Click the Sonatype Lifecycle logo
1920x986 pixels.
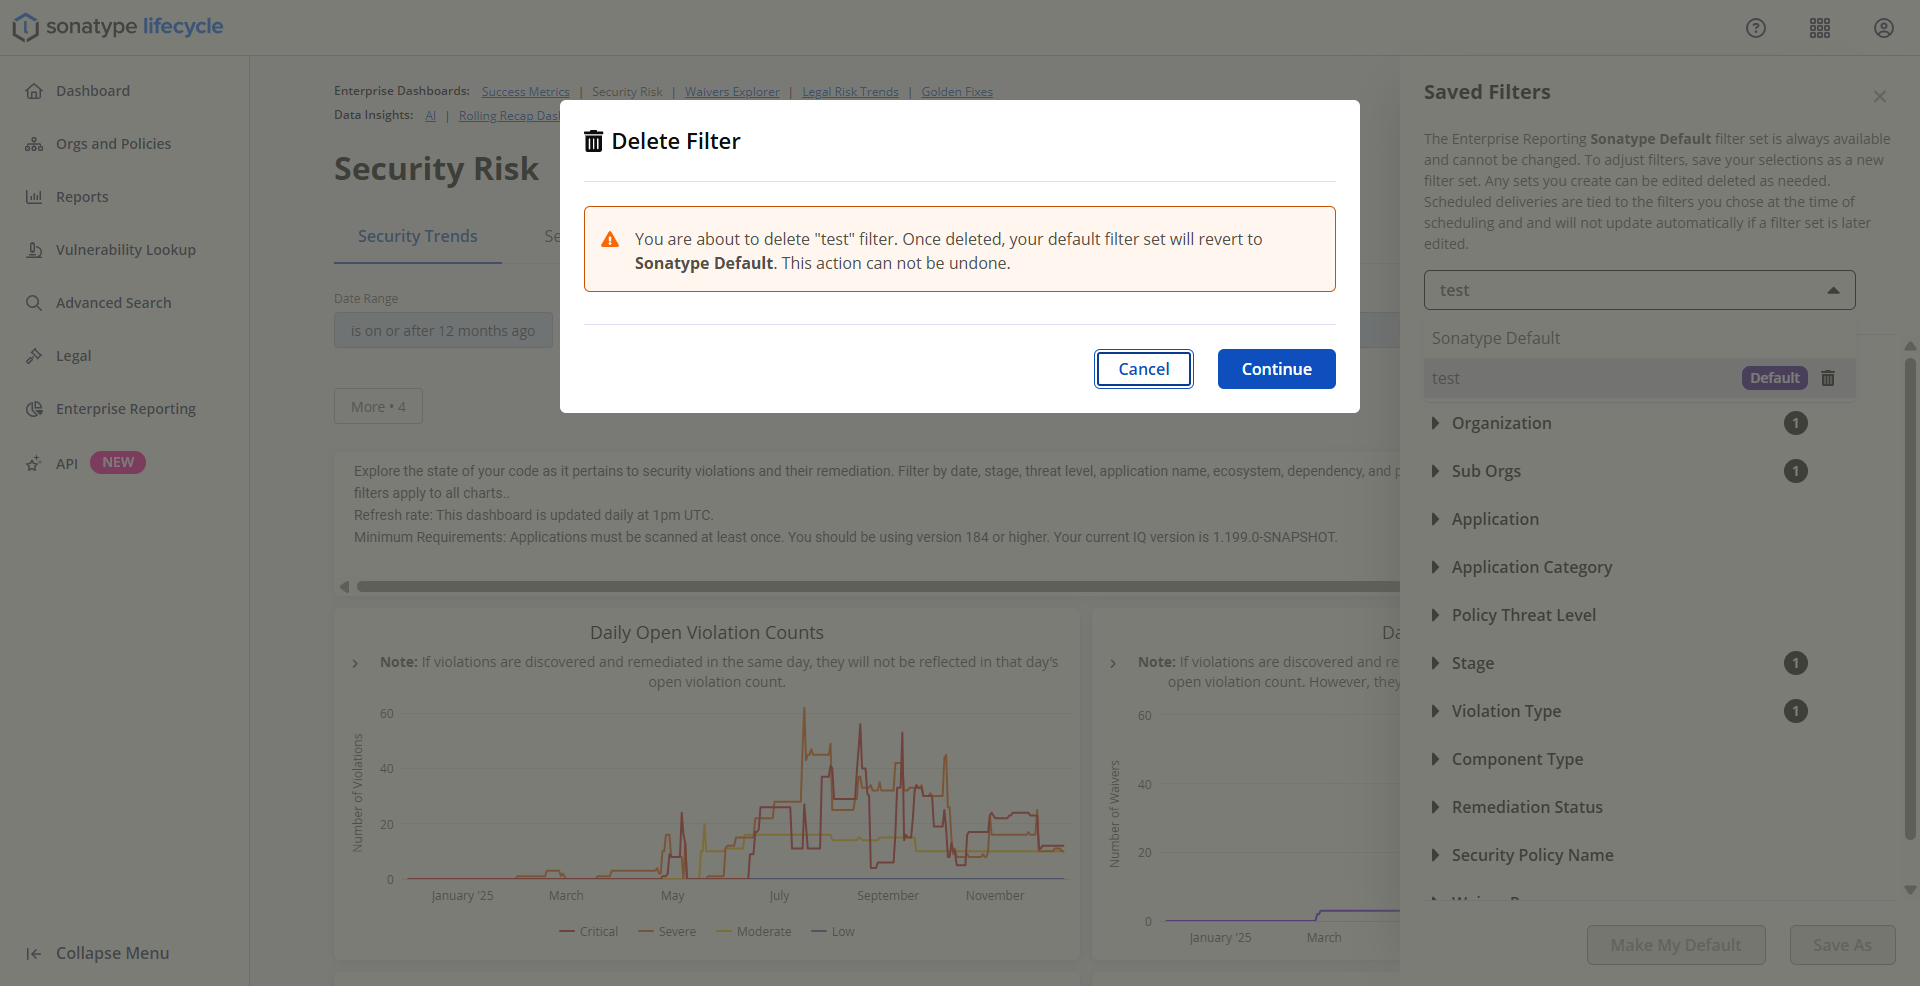click(118, 27)
